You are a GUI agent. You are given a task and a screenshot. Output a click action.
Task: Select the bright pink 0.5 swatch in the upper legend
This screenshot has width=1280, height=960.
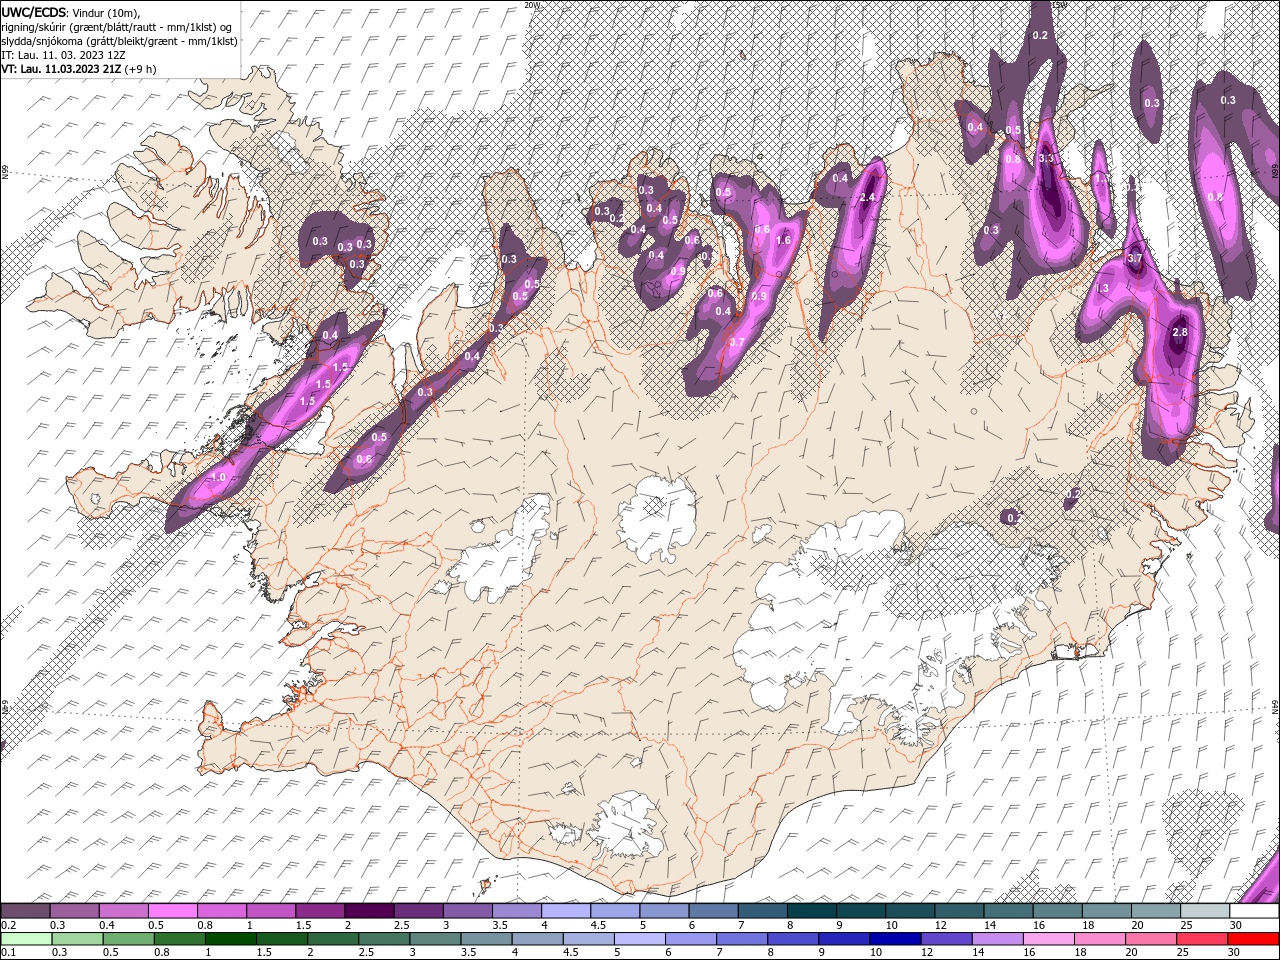click(172, 911)
